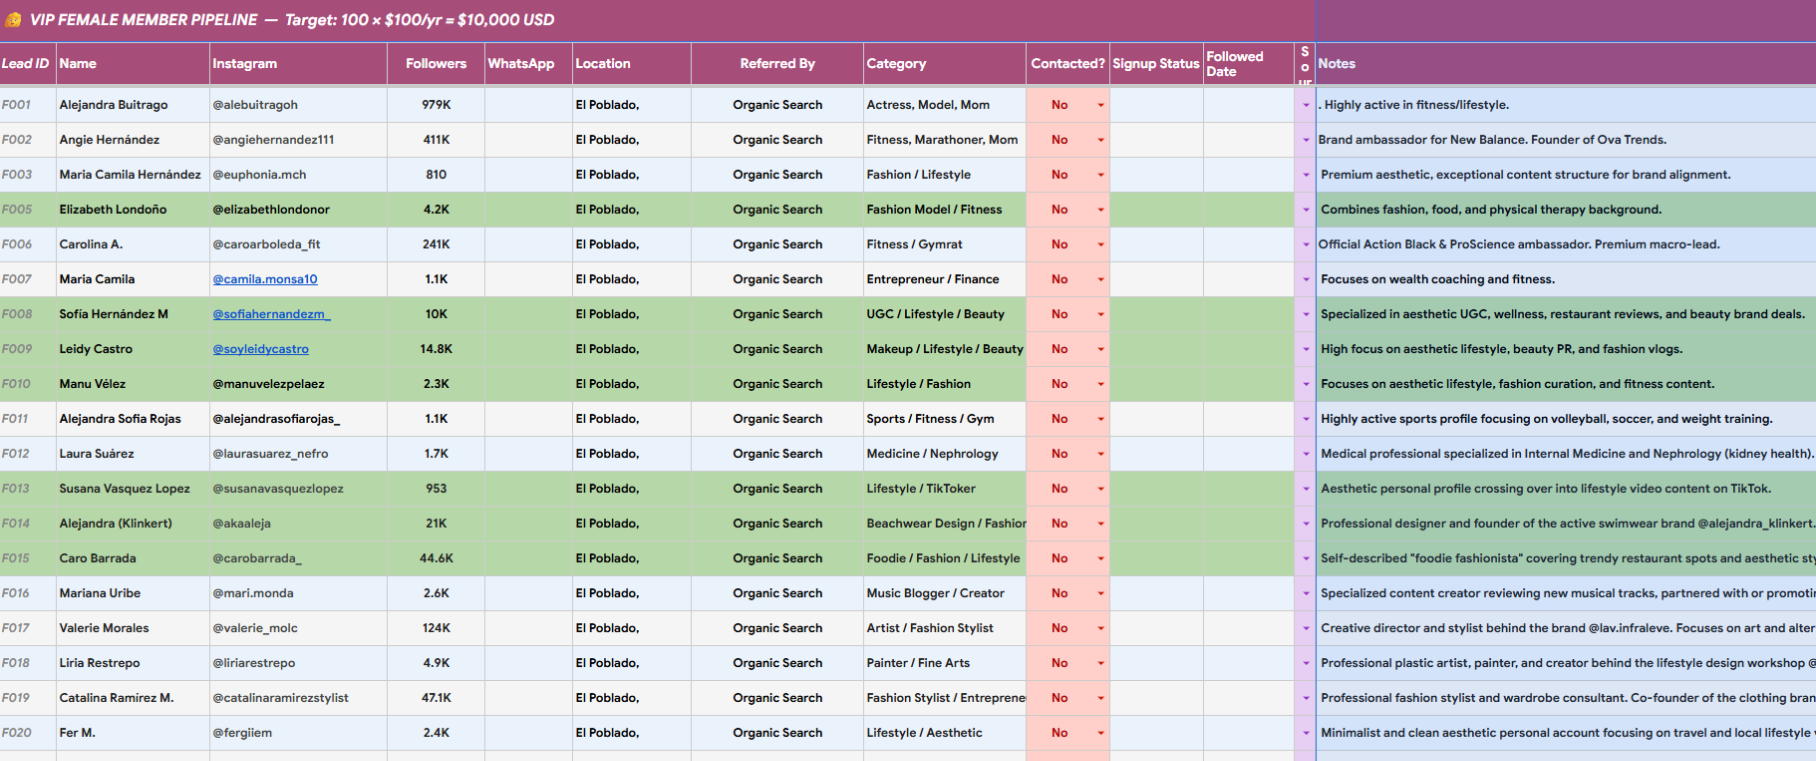
Task: Select the Referred By header cell
Action: pos(777,64)
